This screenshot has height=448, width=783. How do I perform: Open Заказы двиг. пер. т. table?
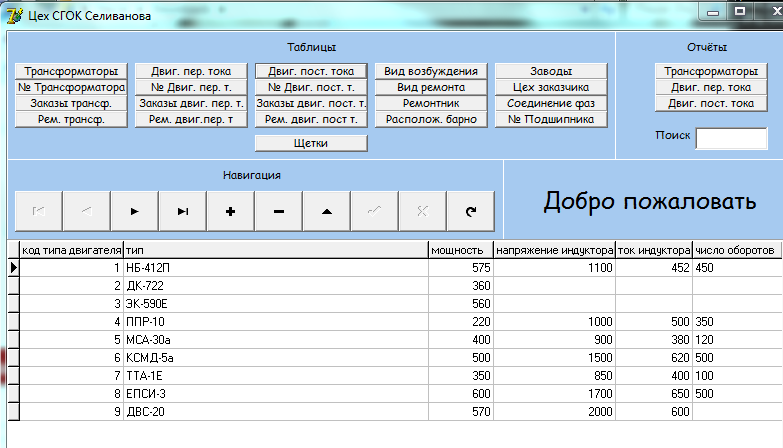191,103
